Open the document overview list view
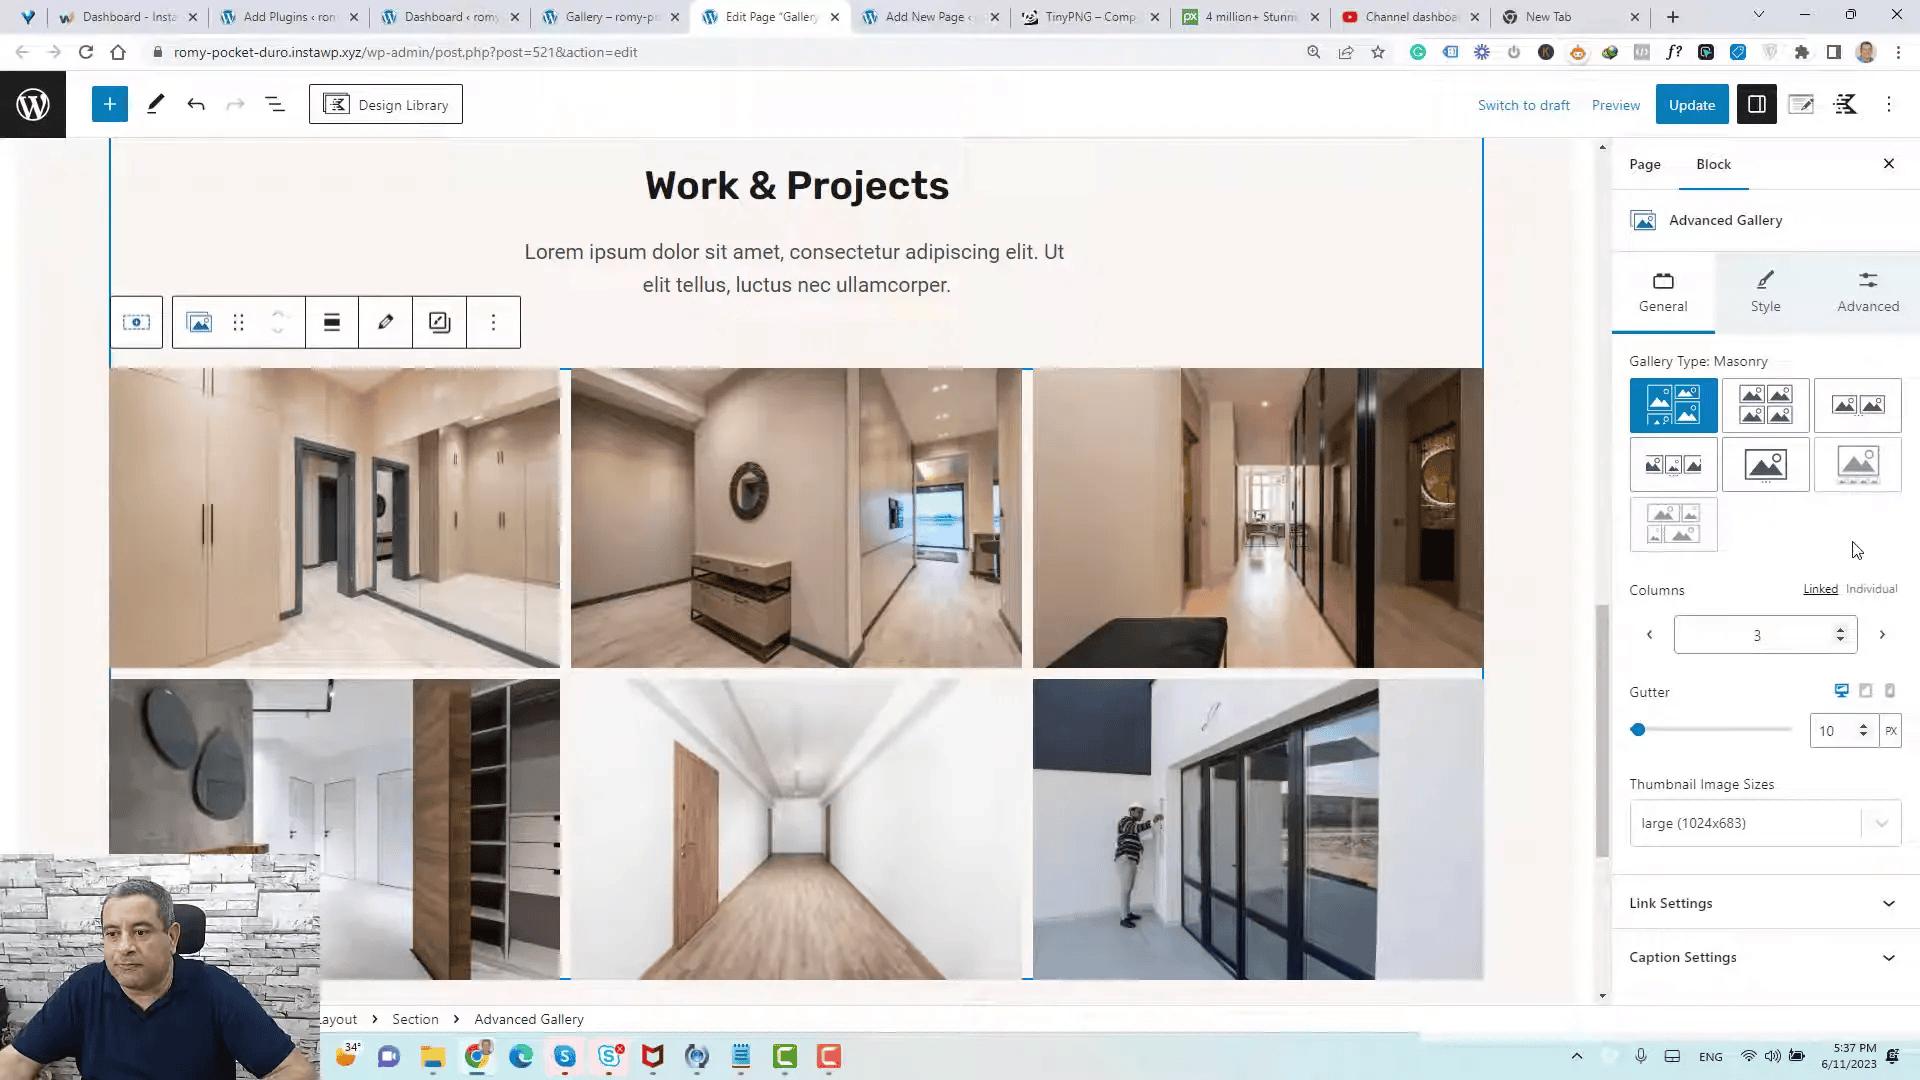The height and width of the screenshot is (1080, 1920). [x=275, y=104]
